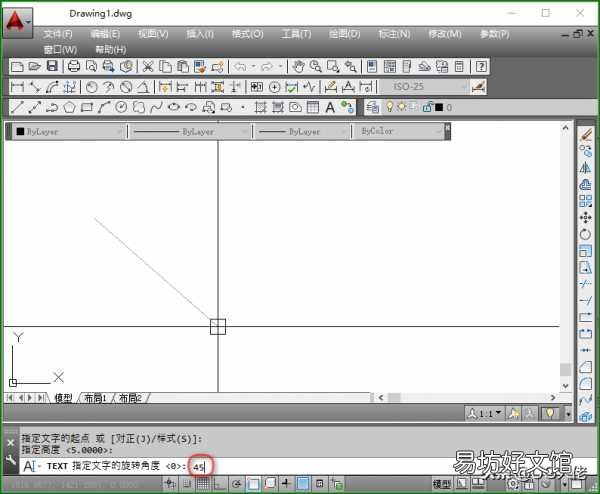Open the ByColor plot style dropdown
The height and width of the screenshot is (494, 600).
(398, 131)
